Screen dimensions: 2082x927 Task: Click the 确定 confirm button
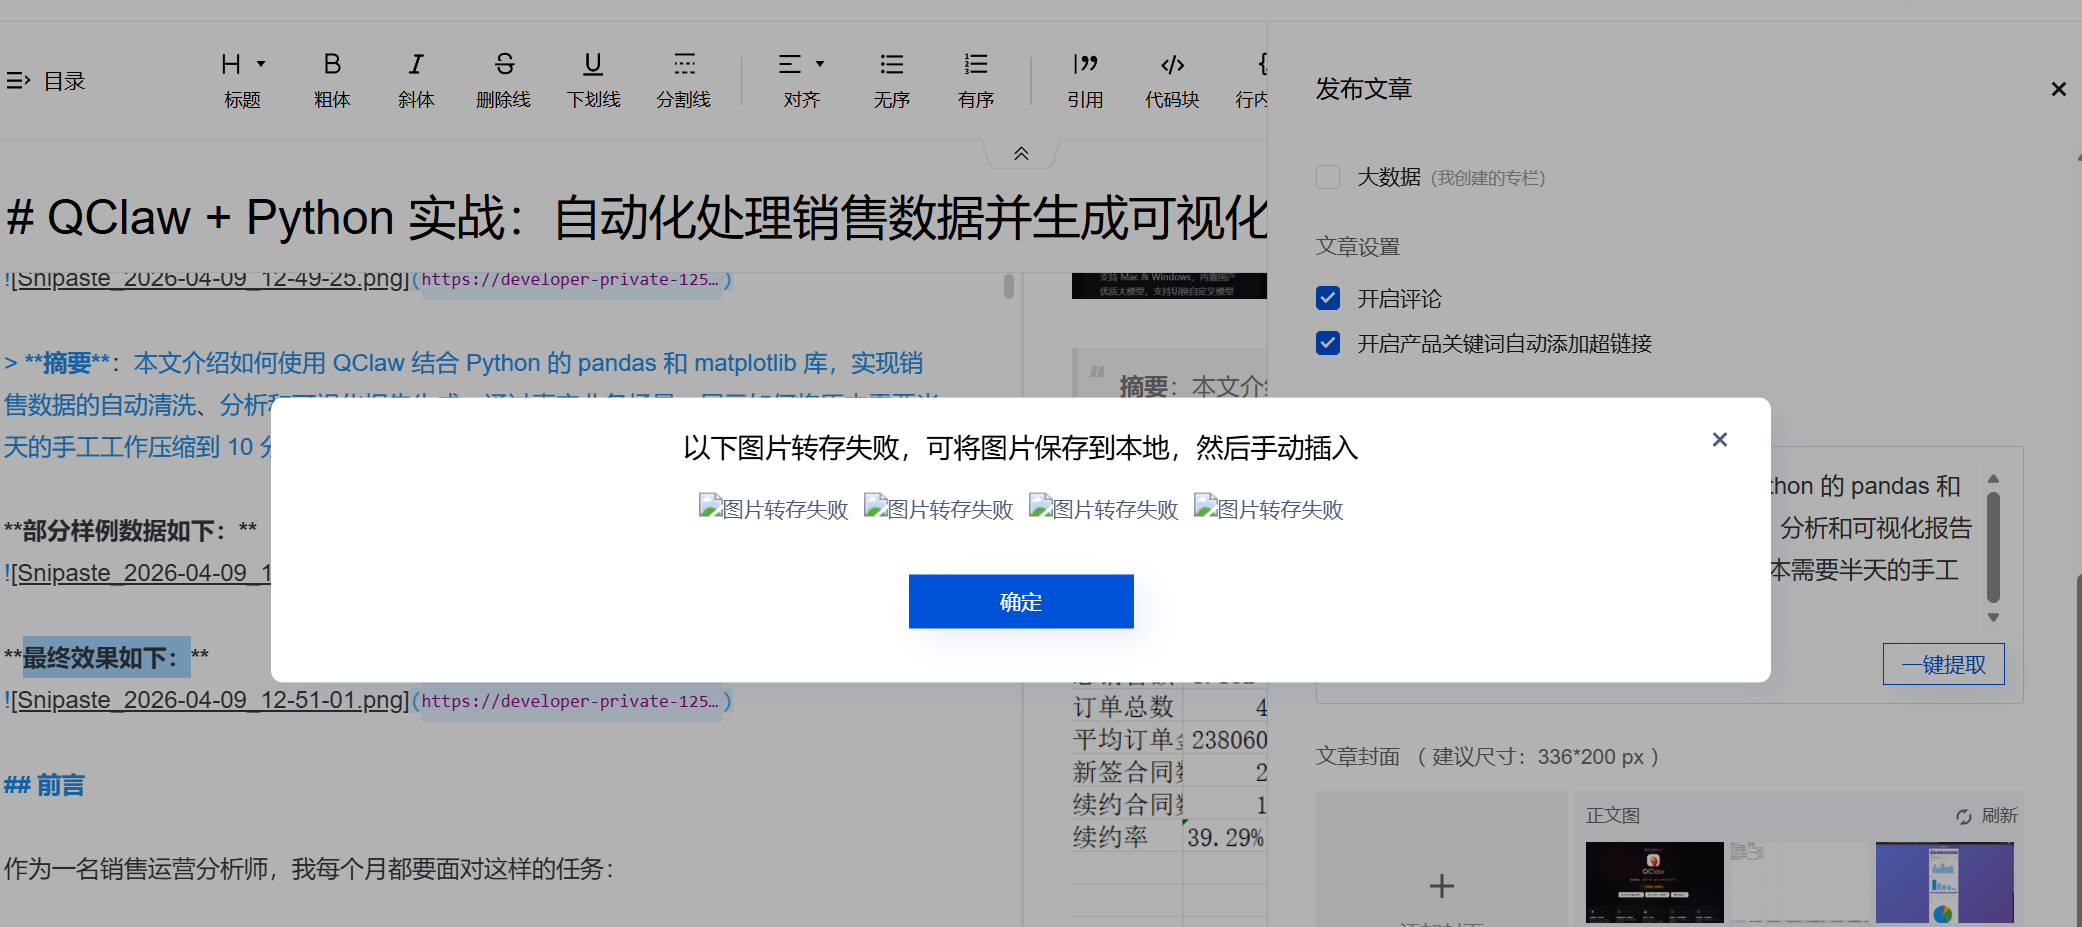coord(1021,601)
